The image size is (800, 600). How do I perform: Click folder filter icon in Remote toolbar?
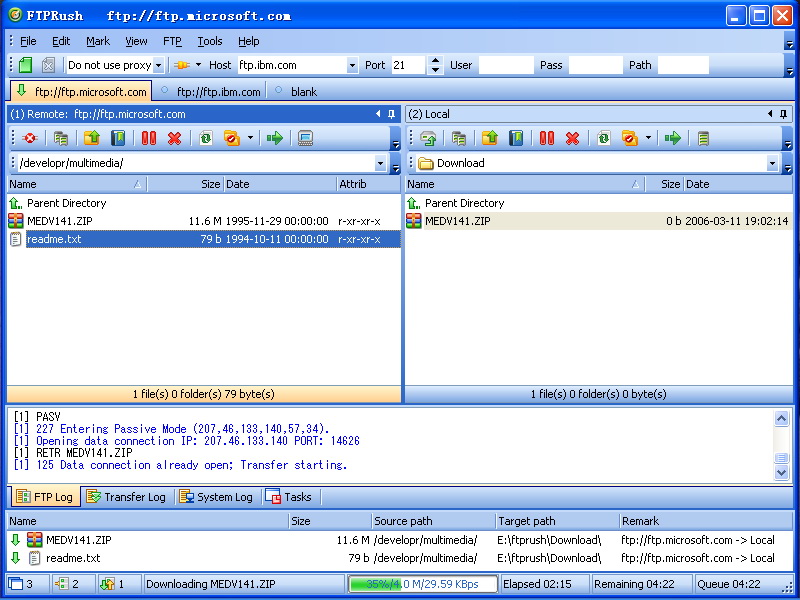(x=232, y=138)
